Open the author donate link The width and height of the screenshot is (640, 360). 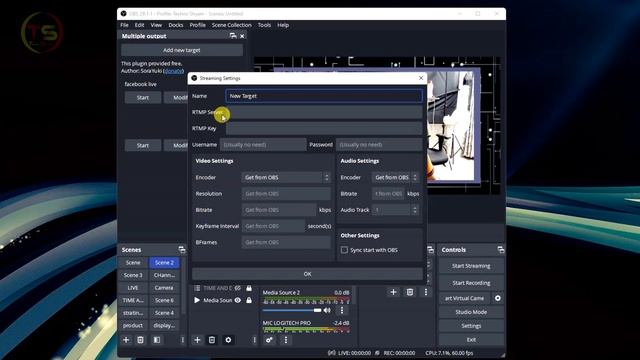pos(173,71)
